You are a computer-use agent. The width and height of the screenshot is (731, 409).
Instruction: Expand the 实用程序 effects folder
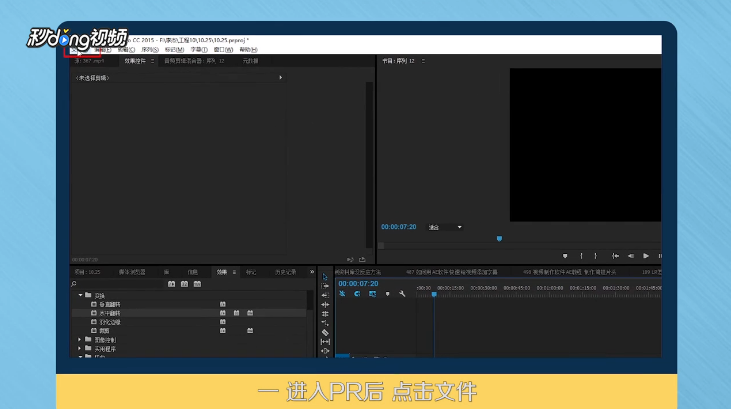(x=80, y=348)
